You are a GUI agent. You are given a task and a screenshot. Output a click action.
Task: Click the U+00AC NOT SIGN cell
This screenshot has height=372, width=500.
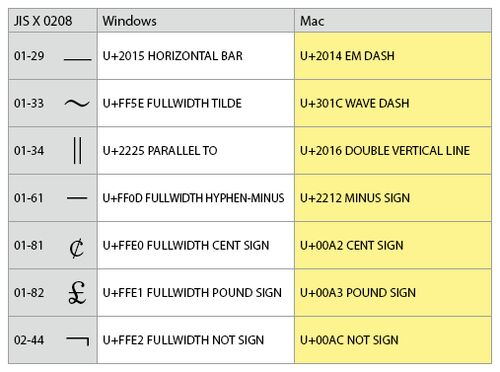point(393,340)
